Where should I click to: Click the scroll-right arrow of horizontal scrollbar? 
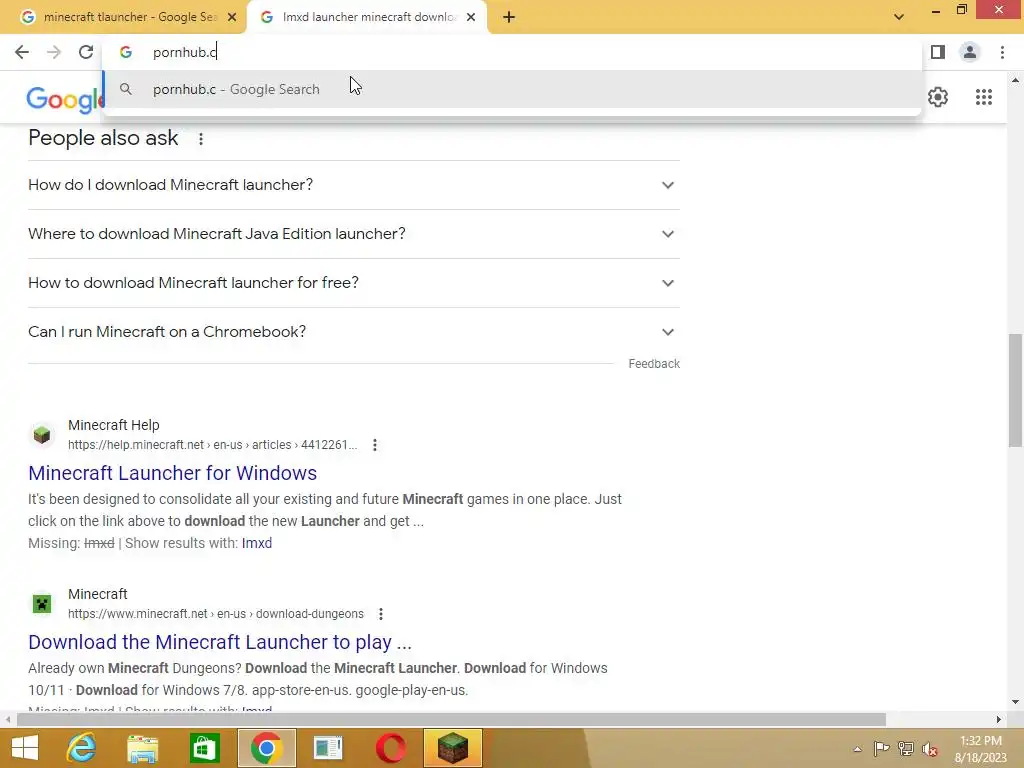coord(998,720)
